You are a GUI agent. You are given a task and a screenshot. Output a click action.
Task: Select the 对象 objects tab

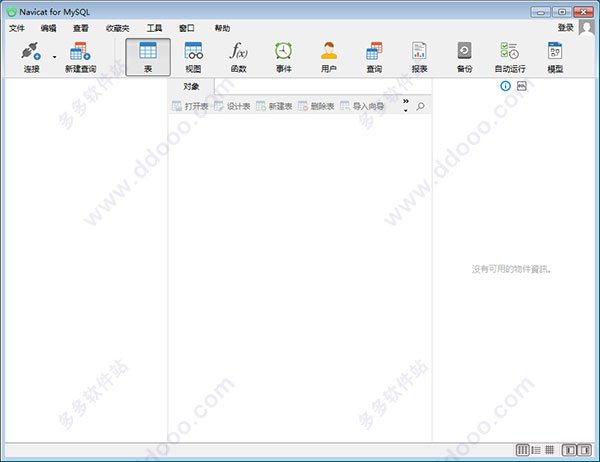pyautogui.click(x=191, y=87)
